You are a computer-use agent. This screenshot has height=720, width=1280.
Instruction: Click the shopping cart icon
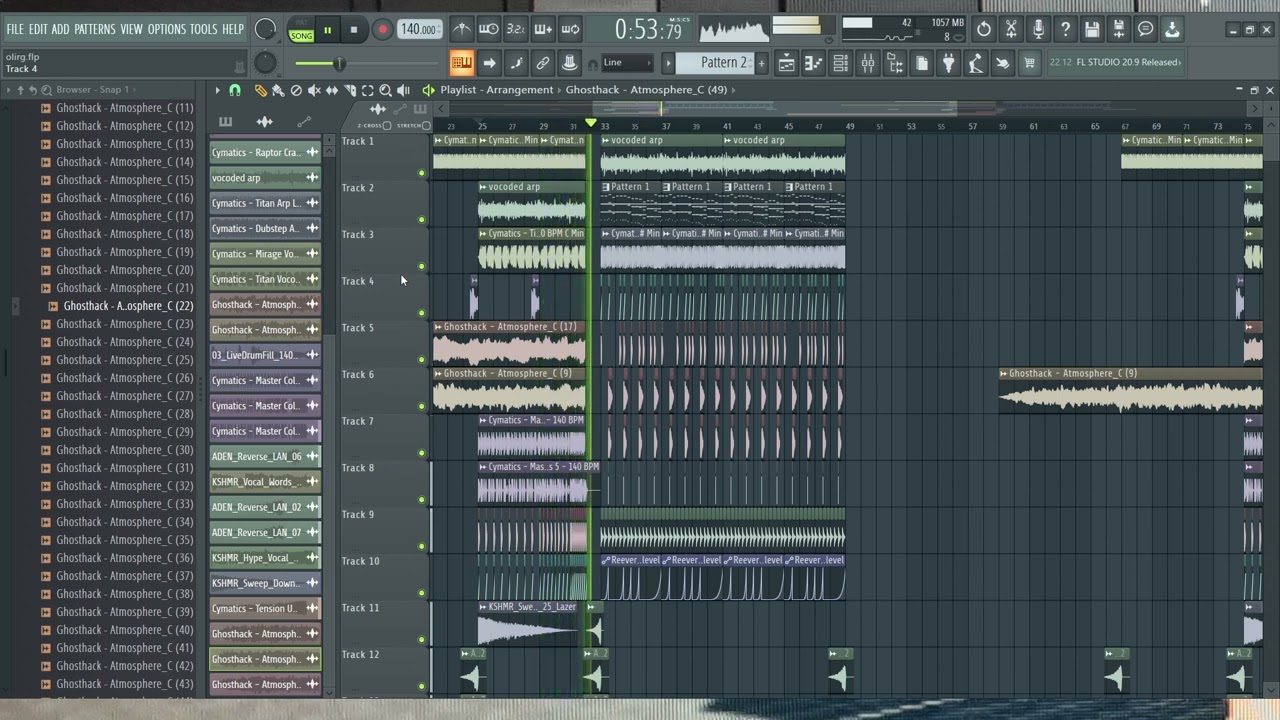click(x=1029, y=63)
